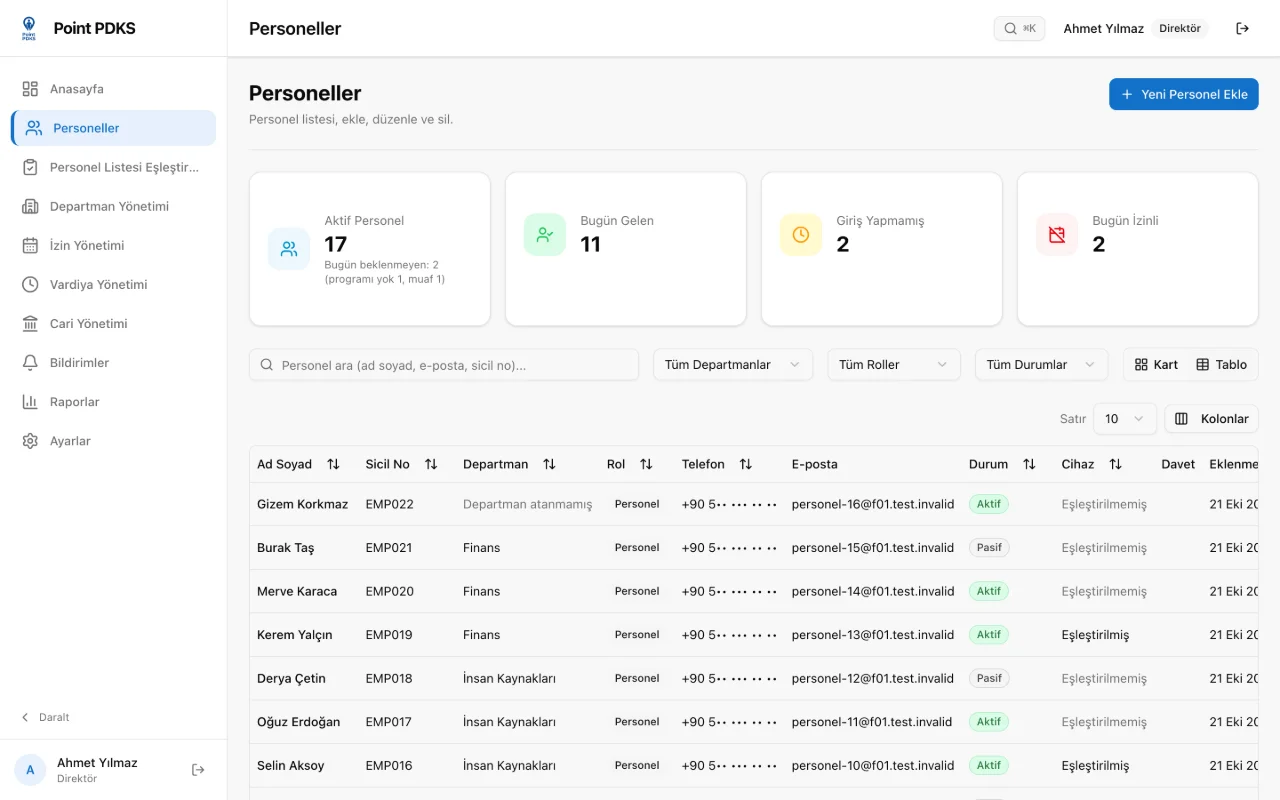The width and height of the screenshot is (1280, 800).
Task: Click the Point PDKS logo icon
Action: 29,28
